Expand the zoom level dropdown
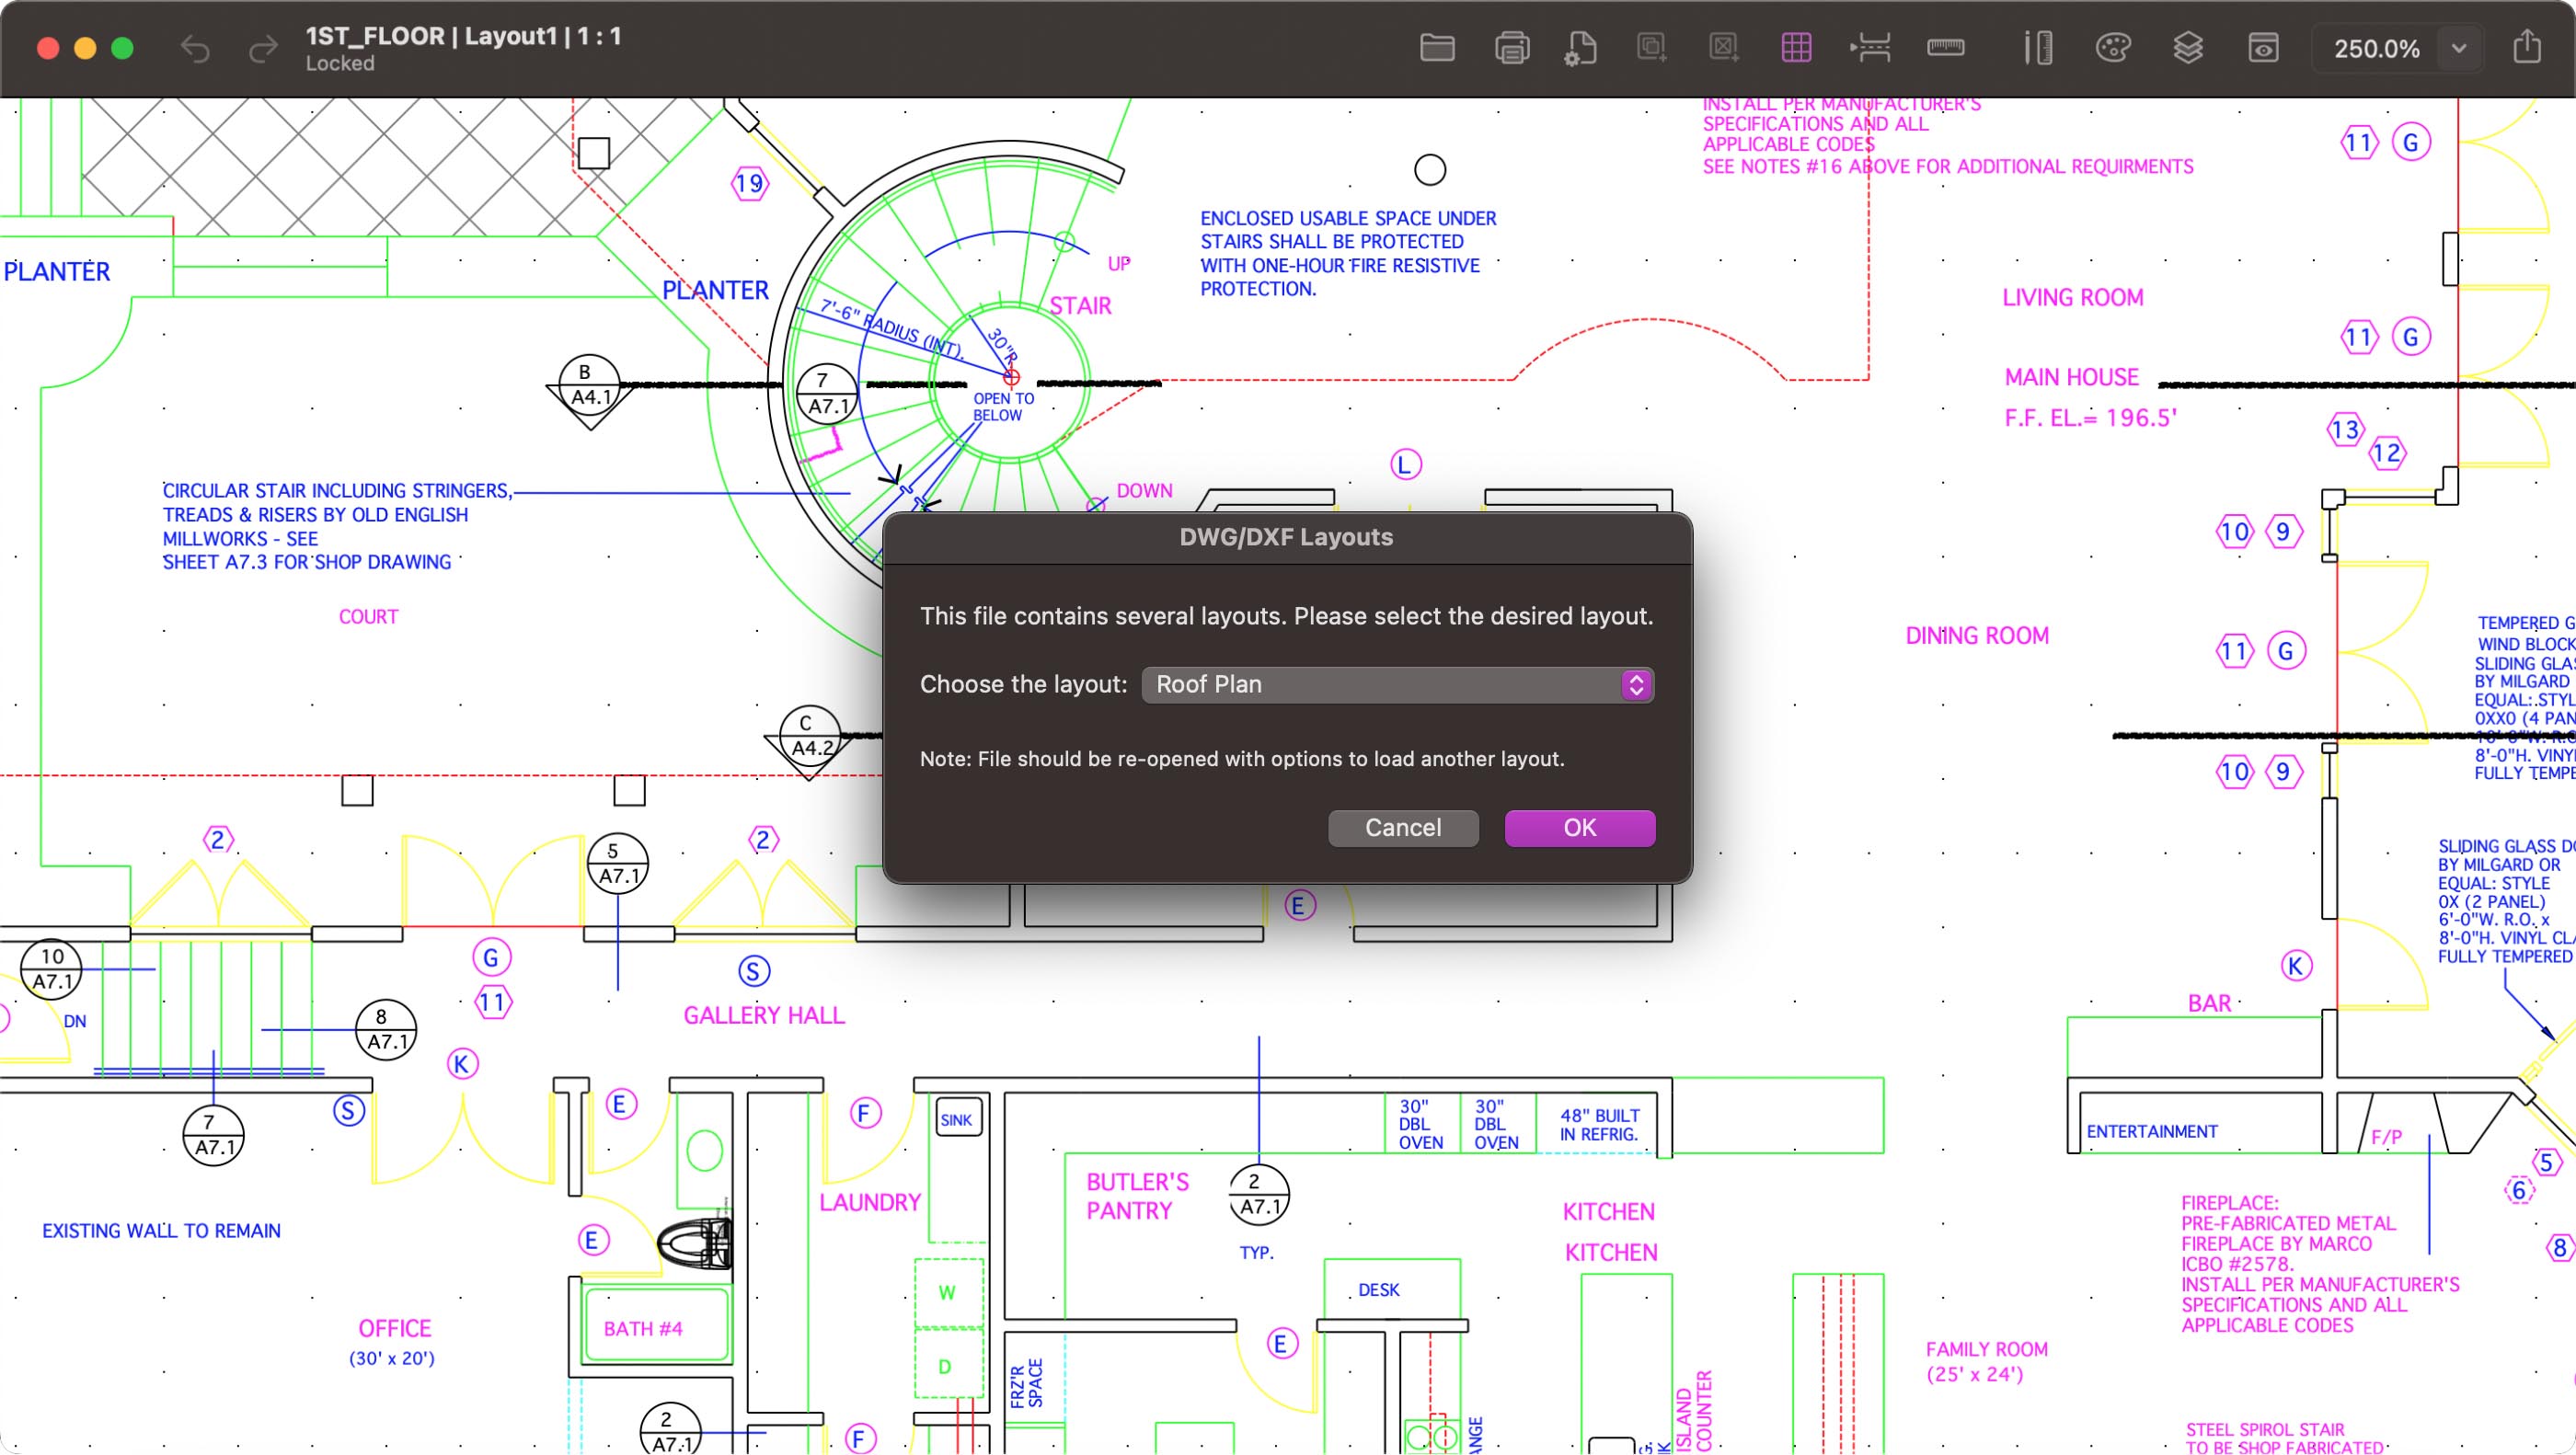 point(2457,48)
